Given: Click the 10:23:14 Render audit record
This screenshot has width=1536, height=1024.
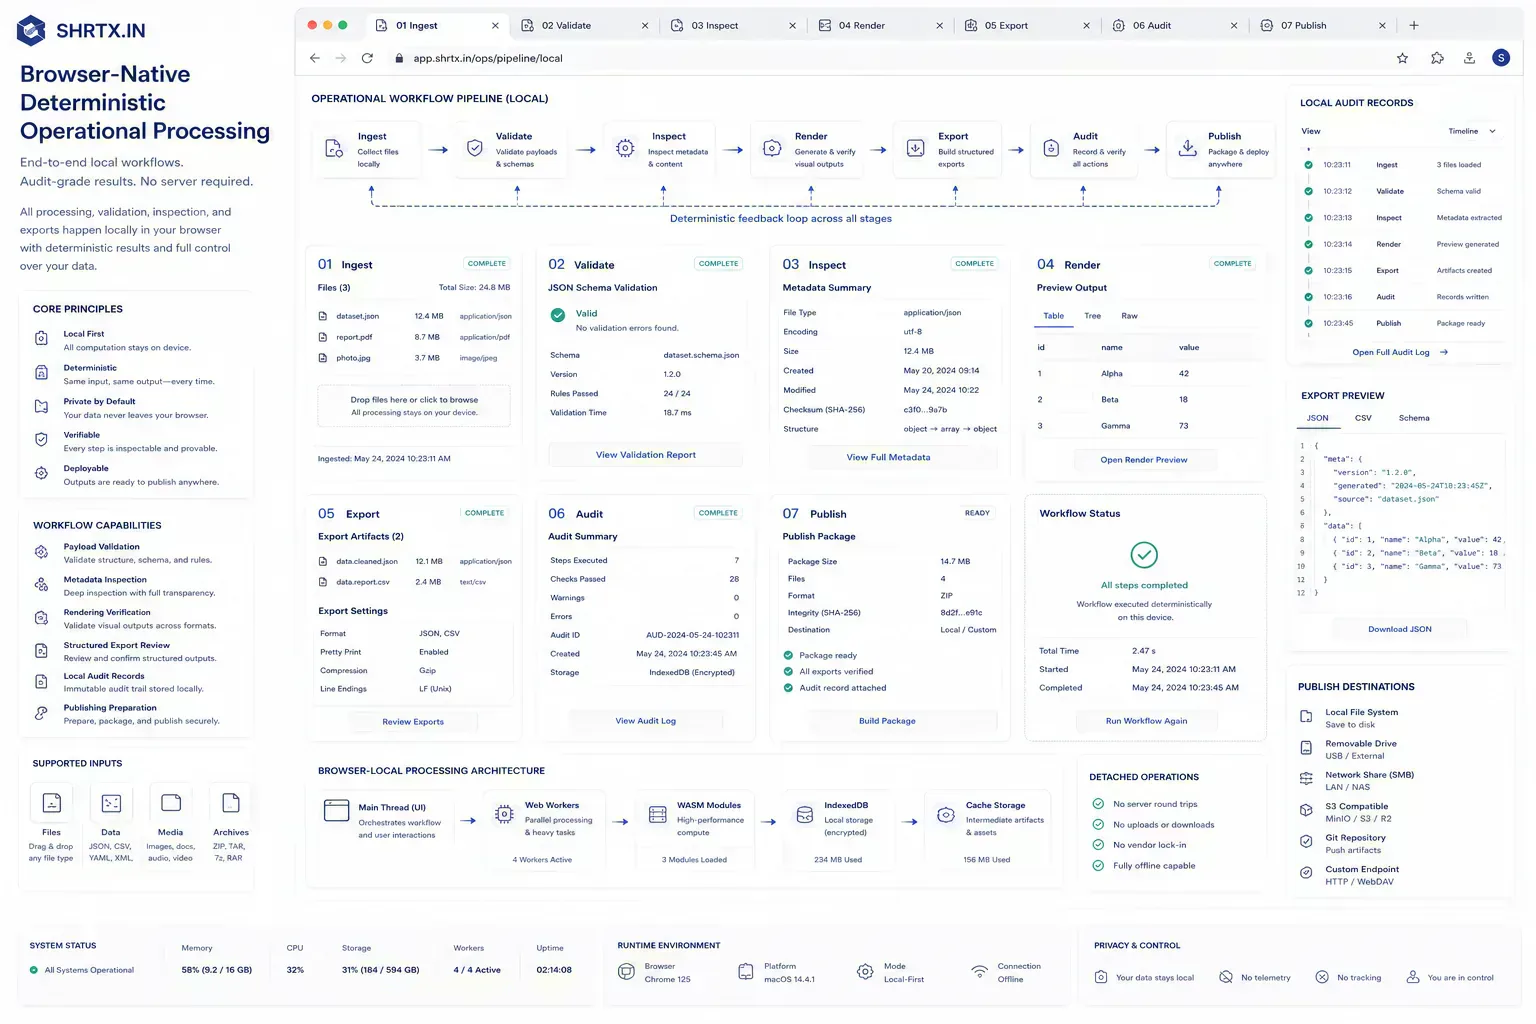Looking at the screenshot, I should [x=1401, y=244].
